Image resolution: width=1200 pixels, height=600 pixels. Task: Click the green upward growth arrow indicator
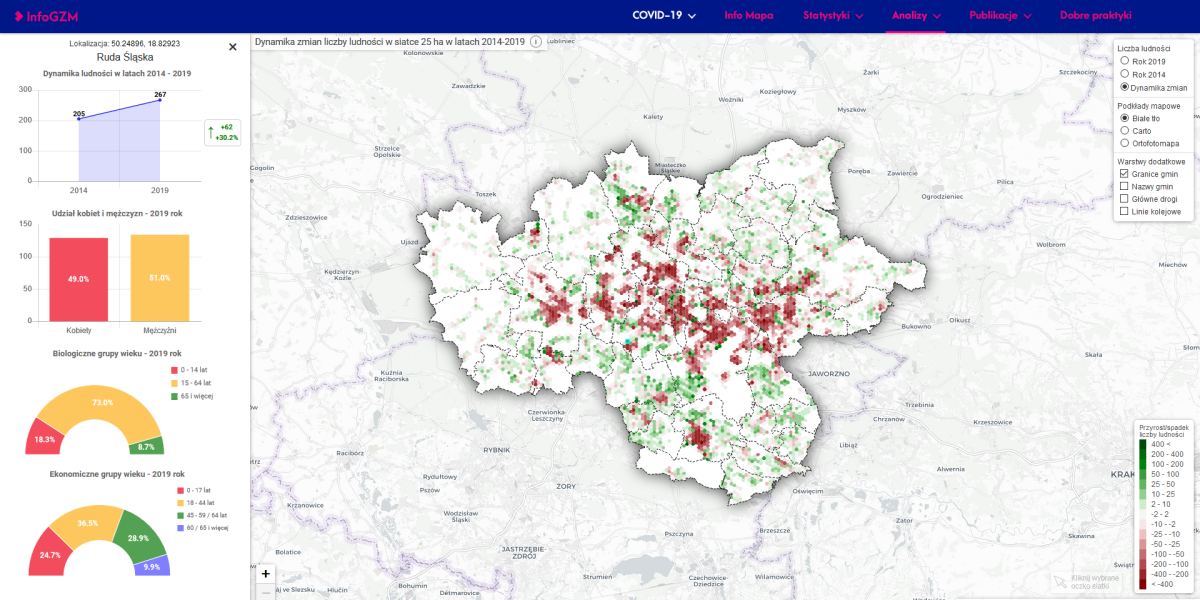210,132
